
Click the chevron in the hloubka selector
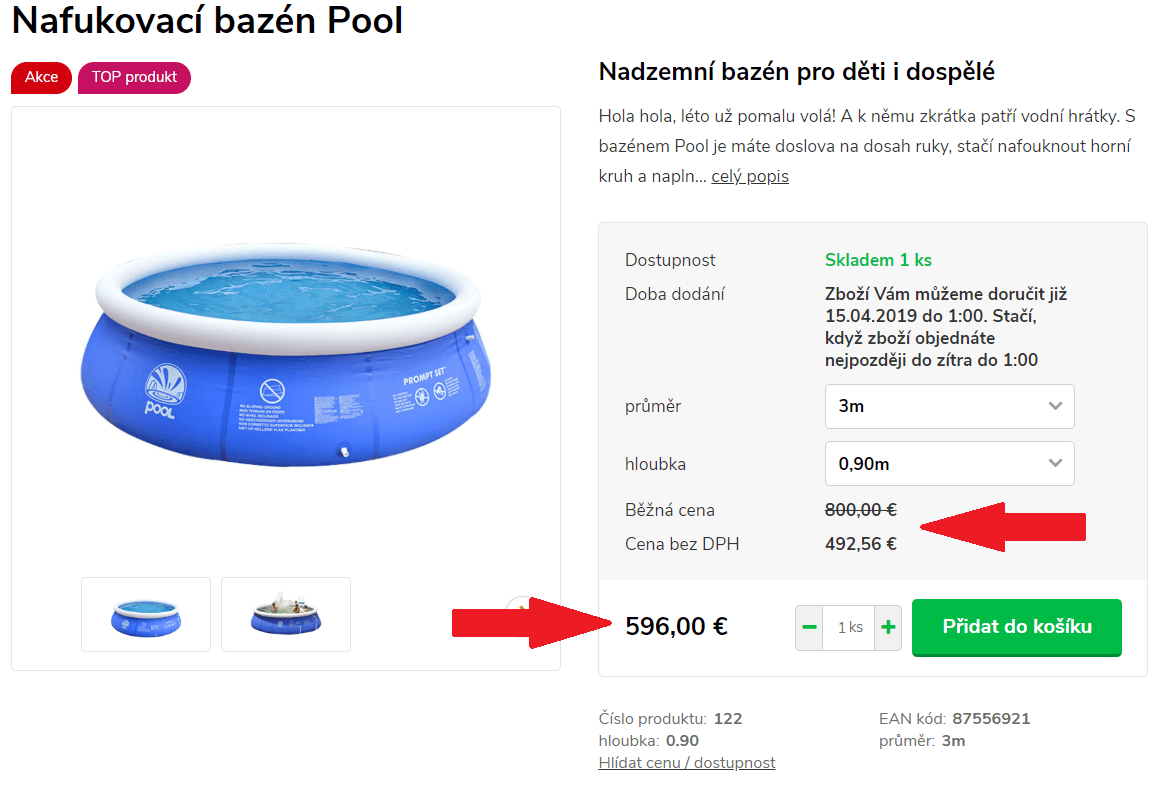[1055, 463]
